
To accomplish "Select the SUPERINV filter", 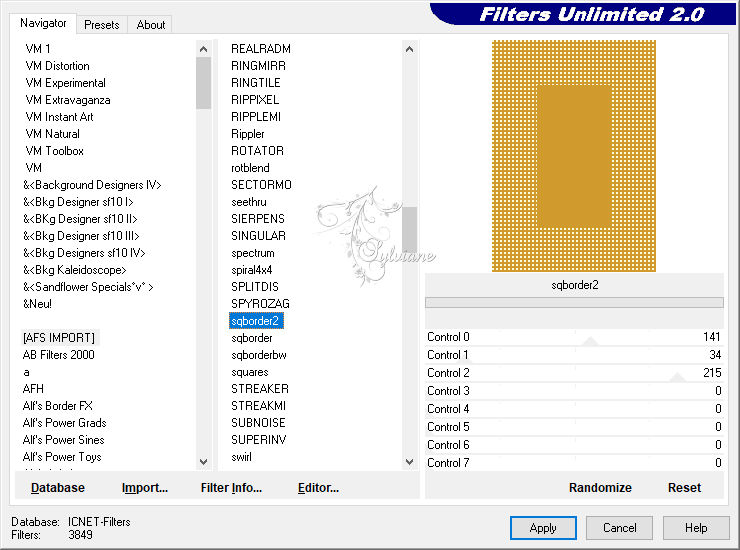I will pos(259,440).
